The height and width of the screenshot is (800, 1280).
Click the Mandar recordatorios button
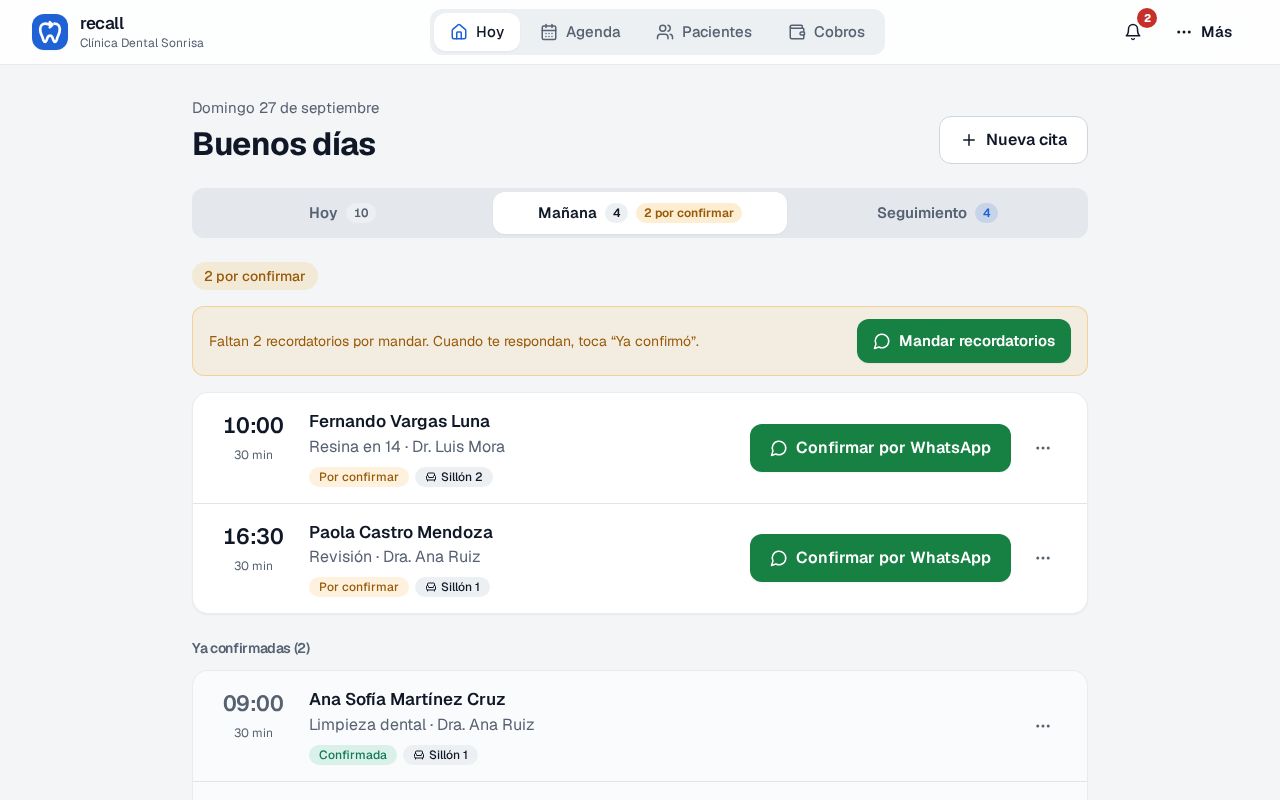(964, 341)
